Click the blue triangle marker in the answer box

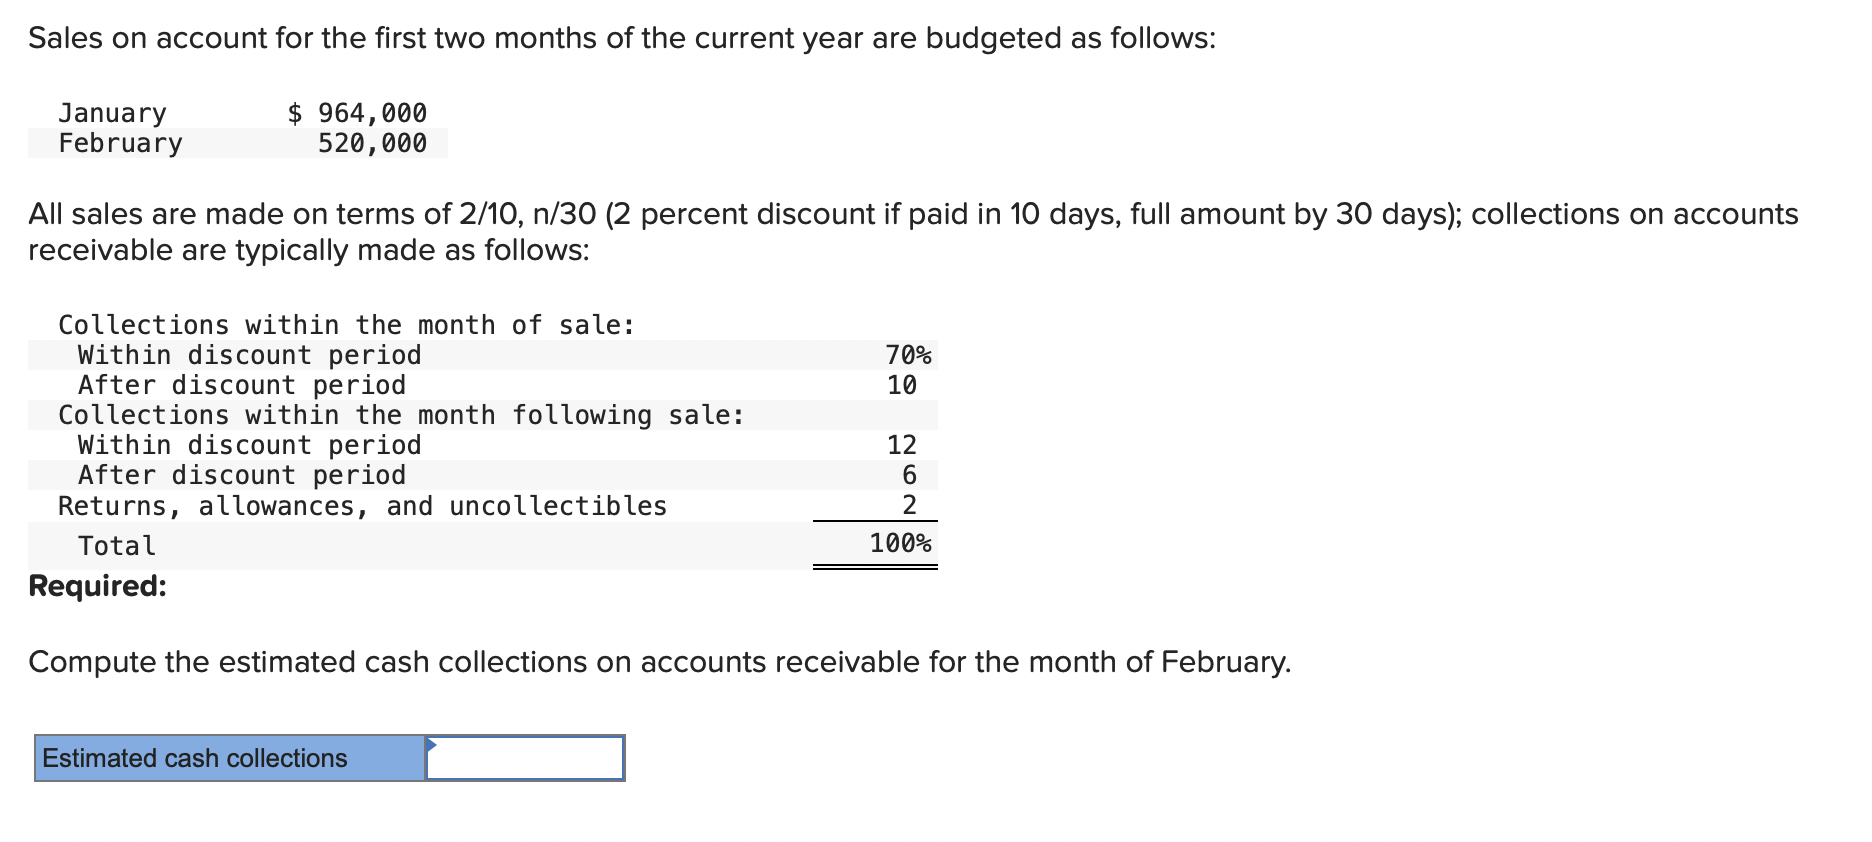point(432,745)
